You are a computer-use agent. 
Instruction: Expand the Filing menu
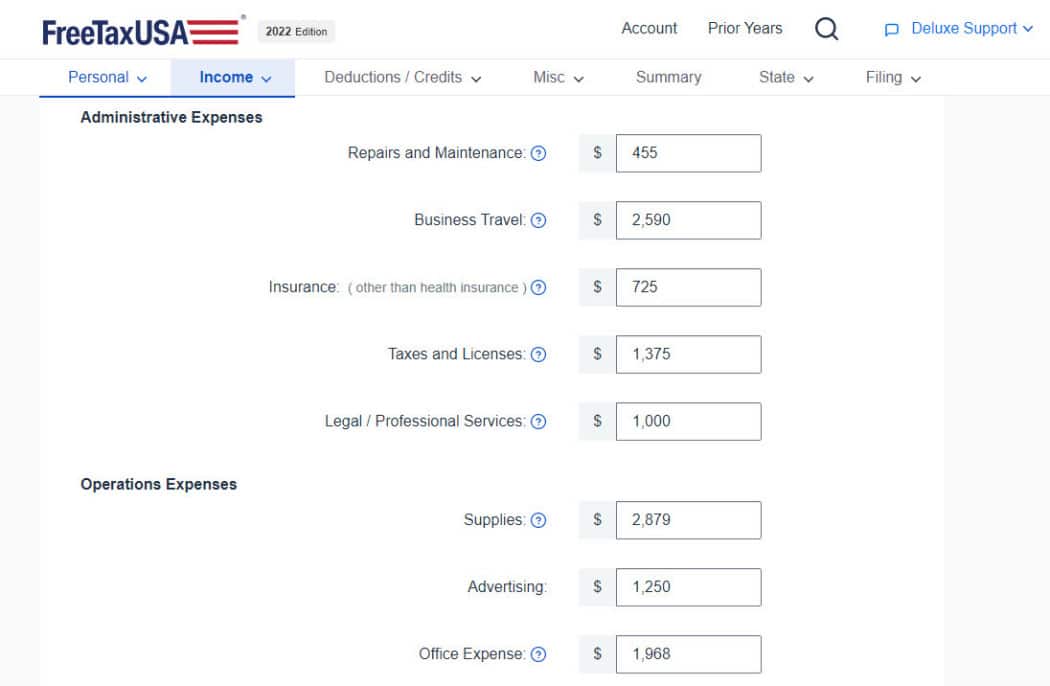(893, 78)
